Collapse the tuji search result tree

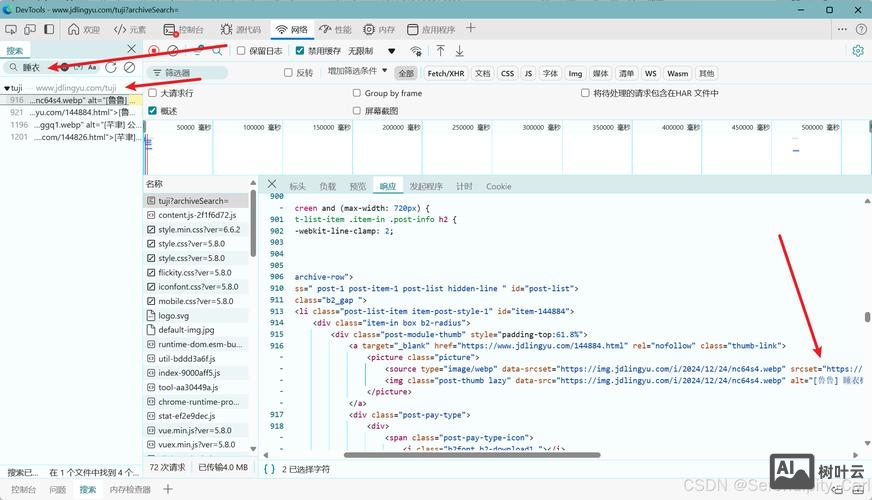pos(6,88)
